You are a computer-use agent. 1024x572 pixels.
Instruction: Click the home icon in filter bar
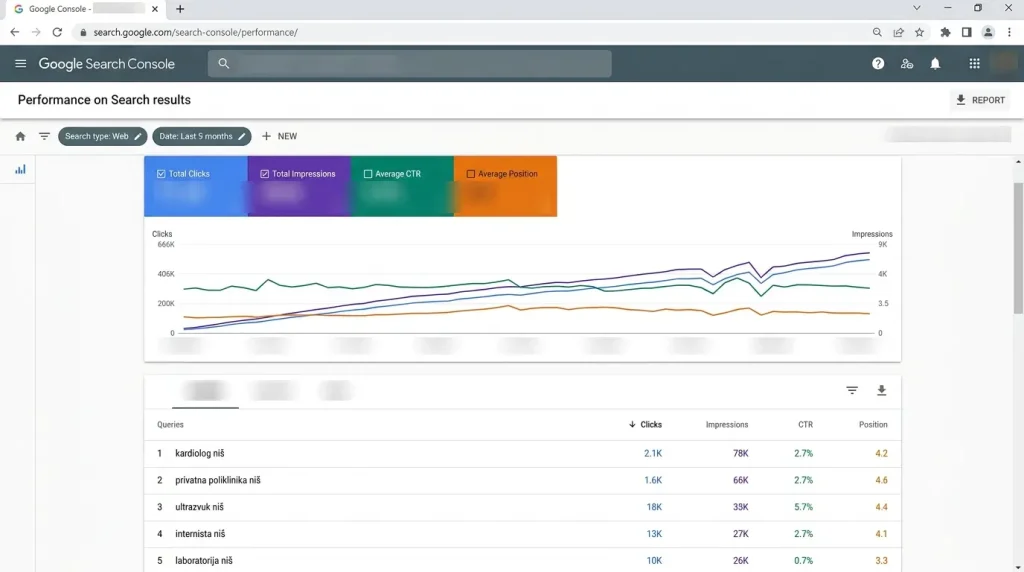[20, 136]
